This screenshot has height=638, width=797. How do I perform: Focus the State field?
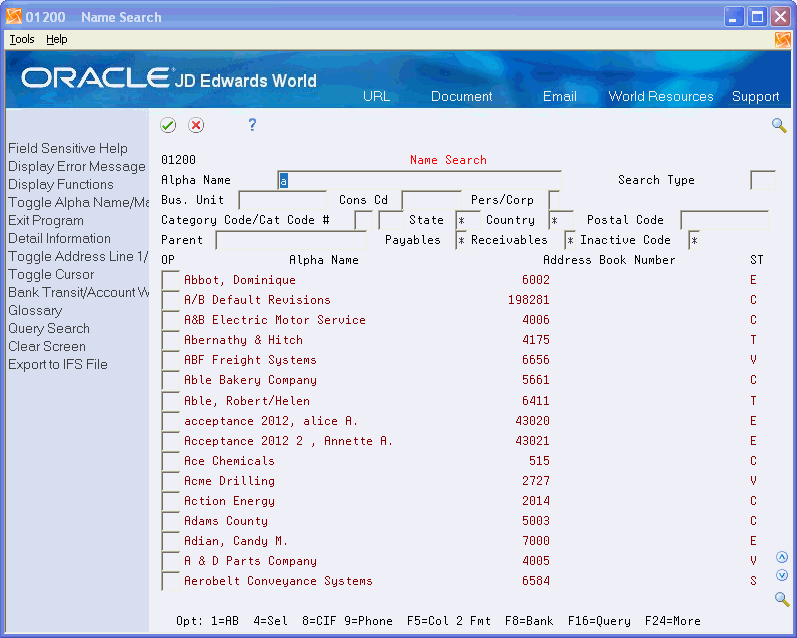(468, 220)
